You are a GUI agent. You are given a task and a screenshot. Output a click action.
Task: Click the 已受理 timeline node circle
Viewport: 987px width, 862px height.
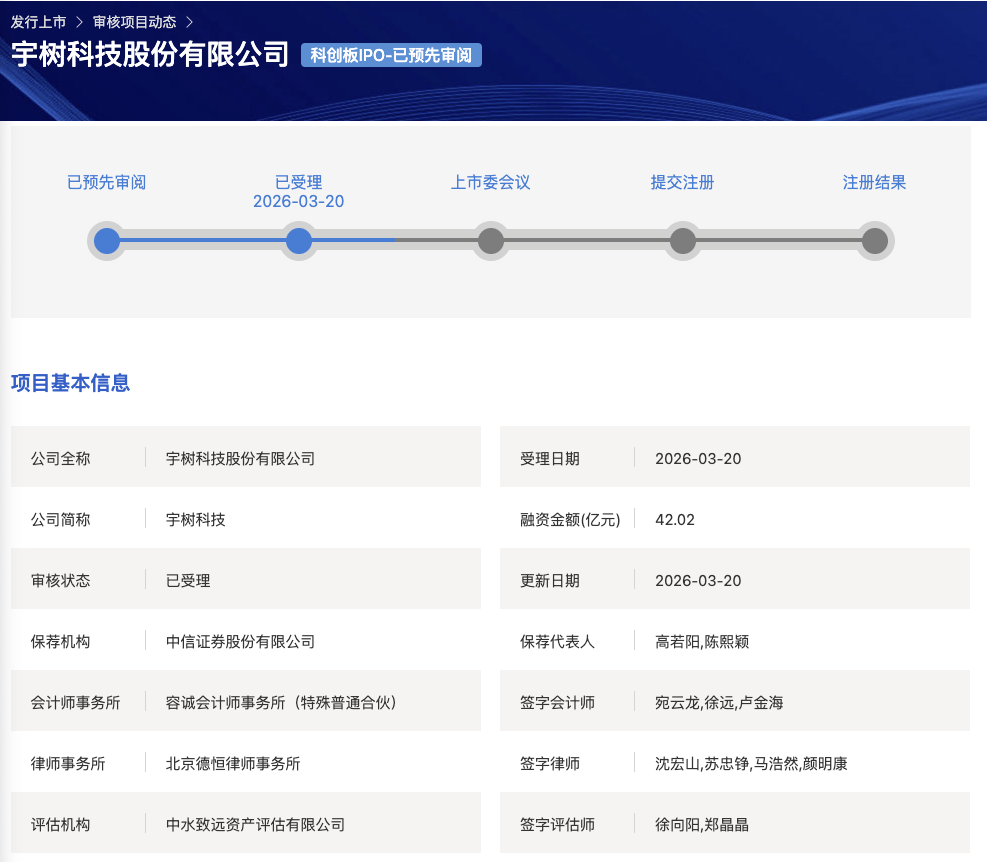299,241
